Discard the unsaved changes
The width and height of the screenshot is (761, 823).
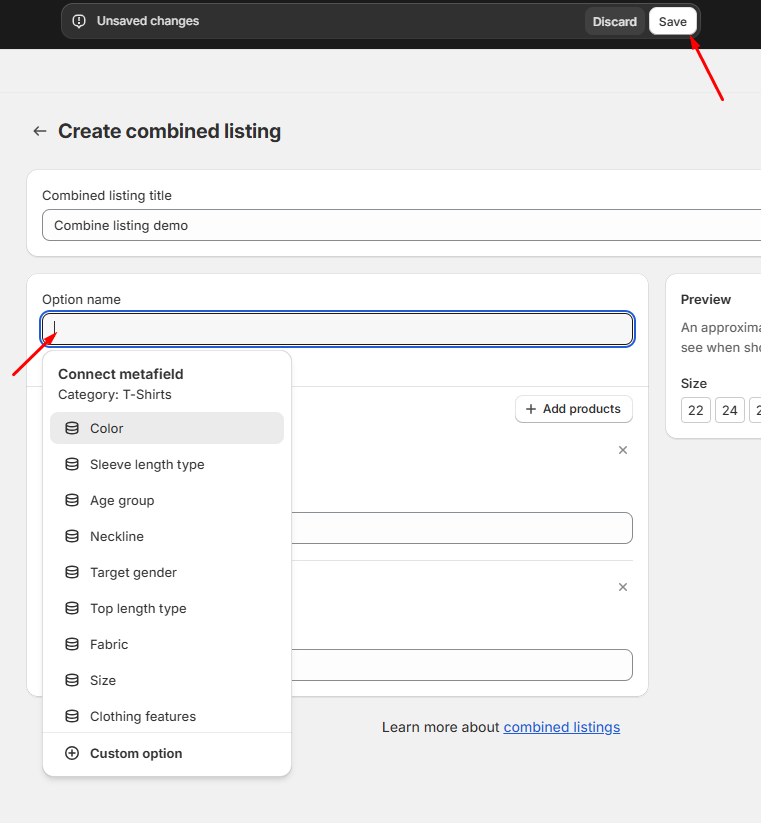(614, 21)
